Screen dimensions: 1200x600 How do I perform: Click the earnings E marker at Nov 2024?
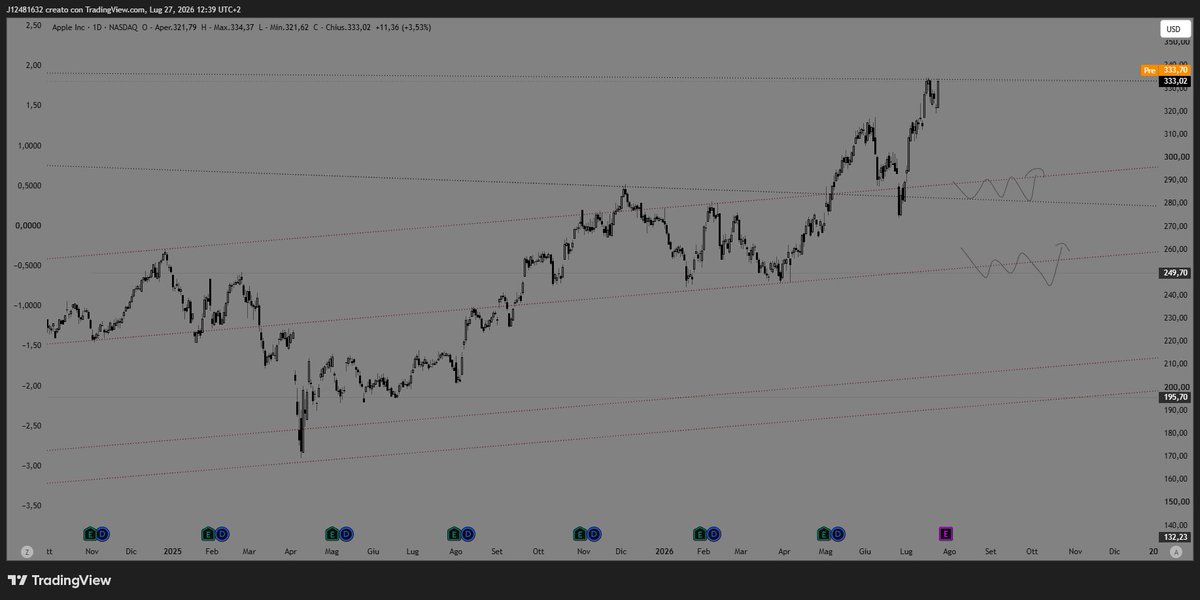90,532
